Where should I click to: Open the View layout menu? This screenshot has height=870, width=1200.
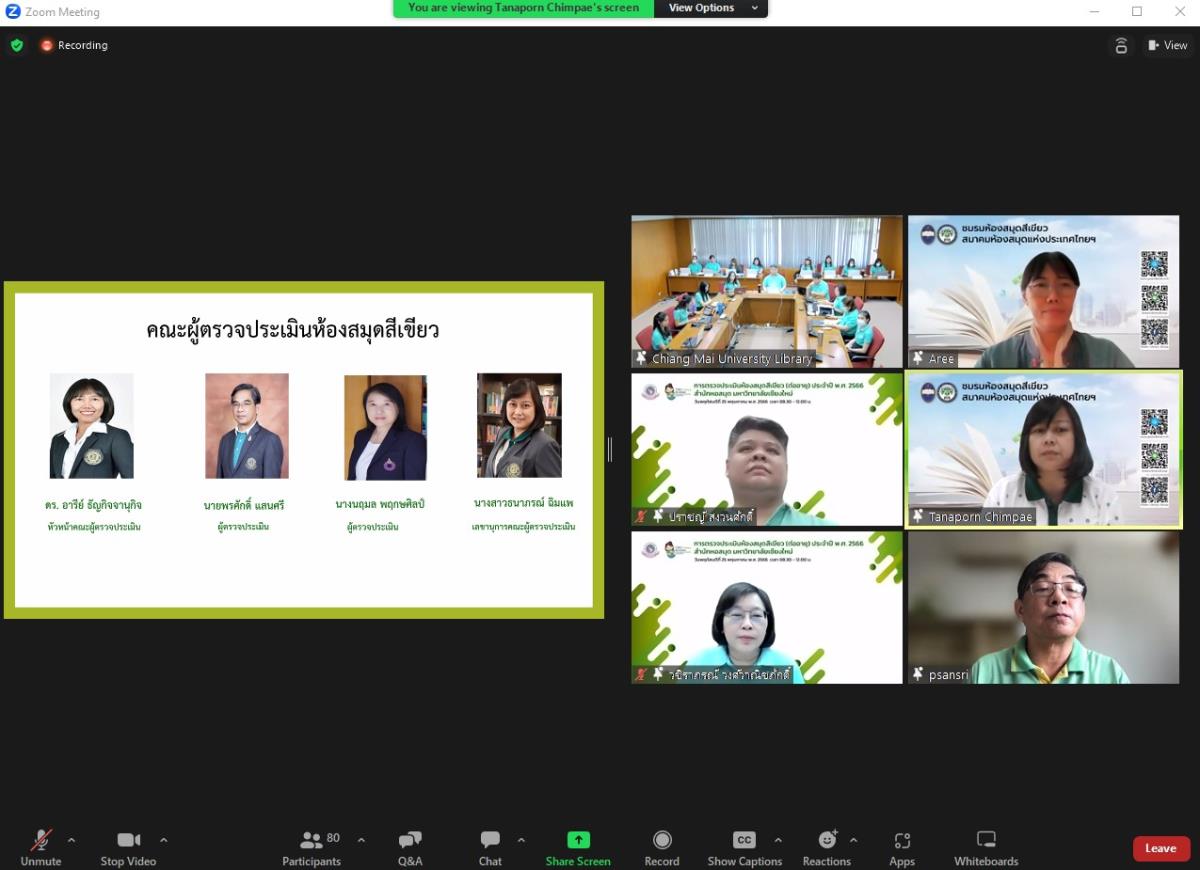[1167, 45]
